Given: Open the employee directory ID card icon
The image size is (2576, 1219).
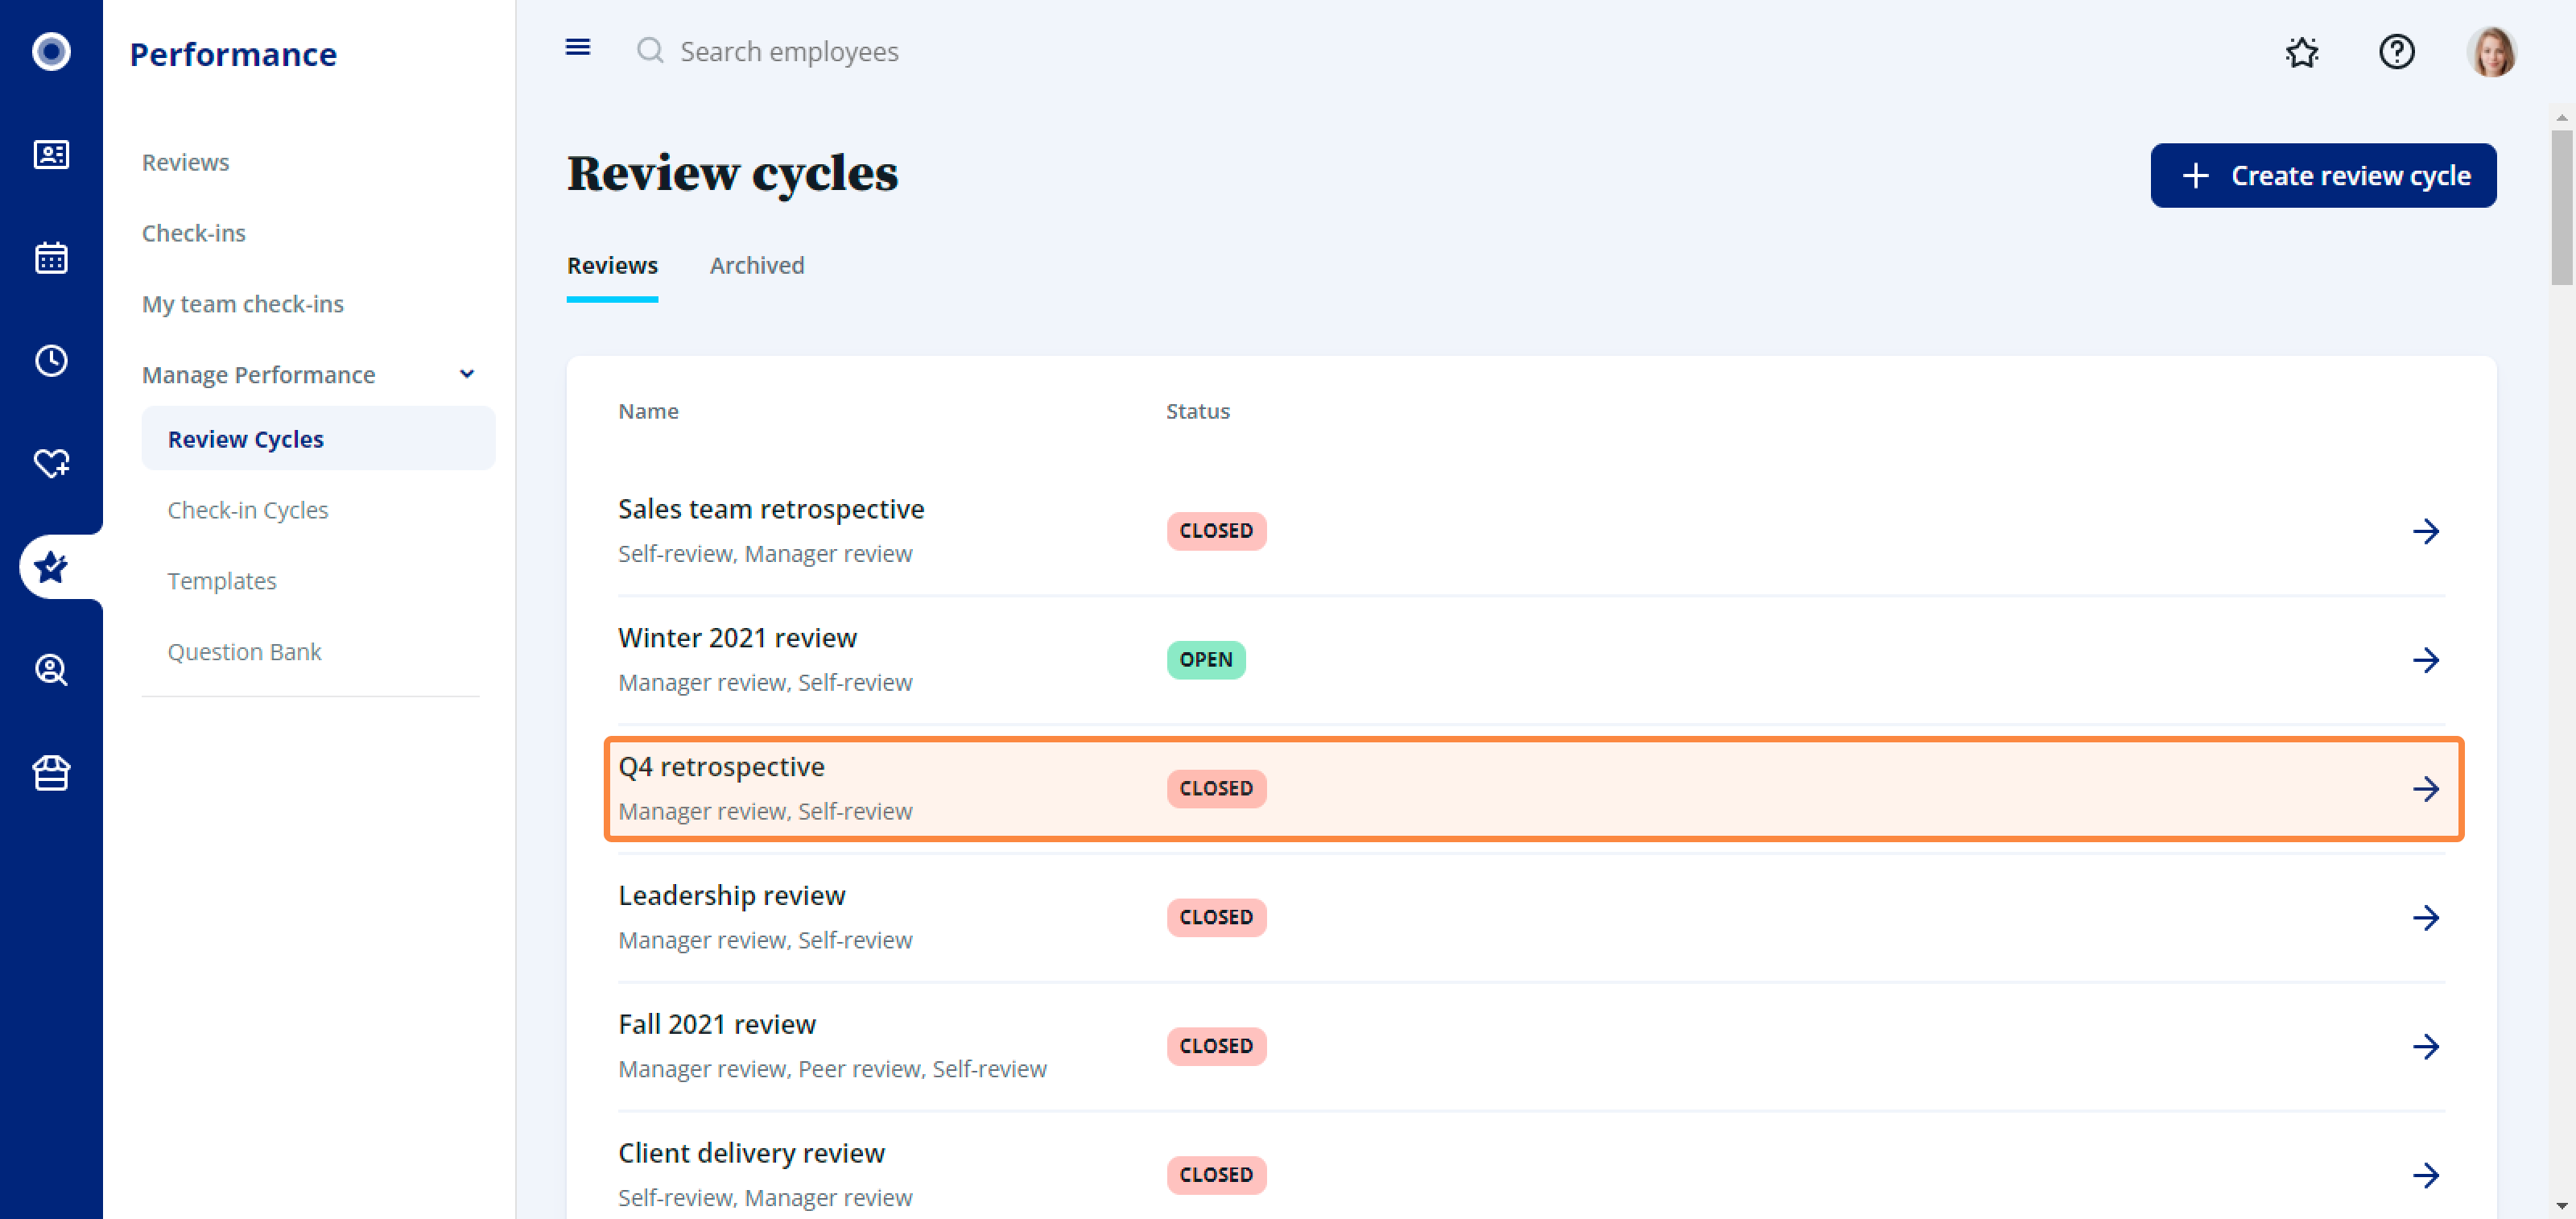Looking at the screenshot, I should point(51,154).
